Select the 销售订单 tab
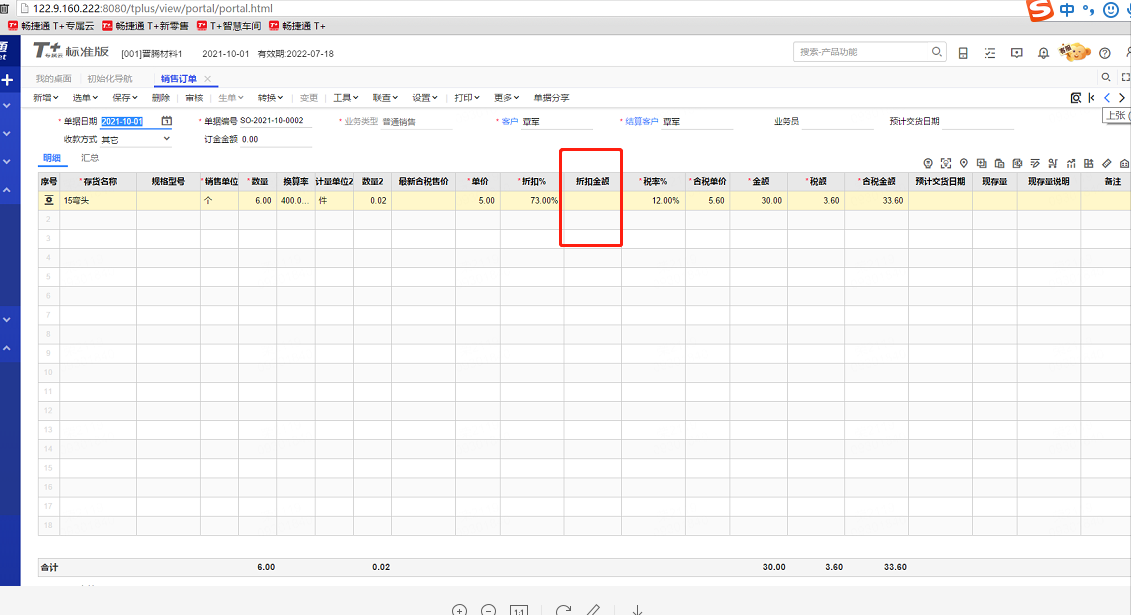This screenshot has height=615, width=1131. click(178, 79)
